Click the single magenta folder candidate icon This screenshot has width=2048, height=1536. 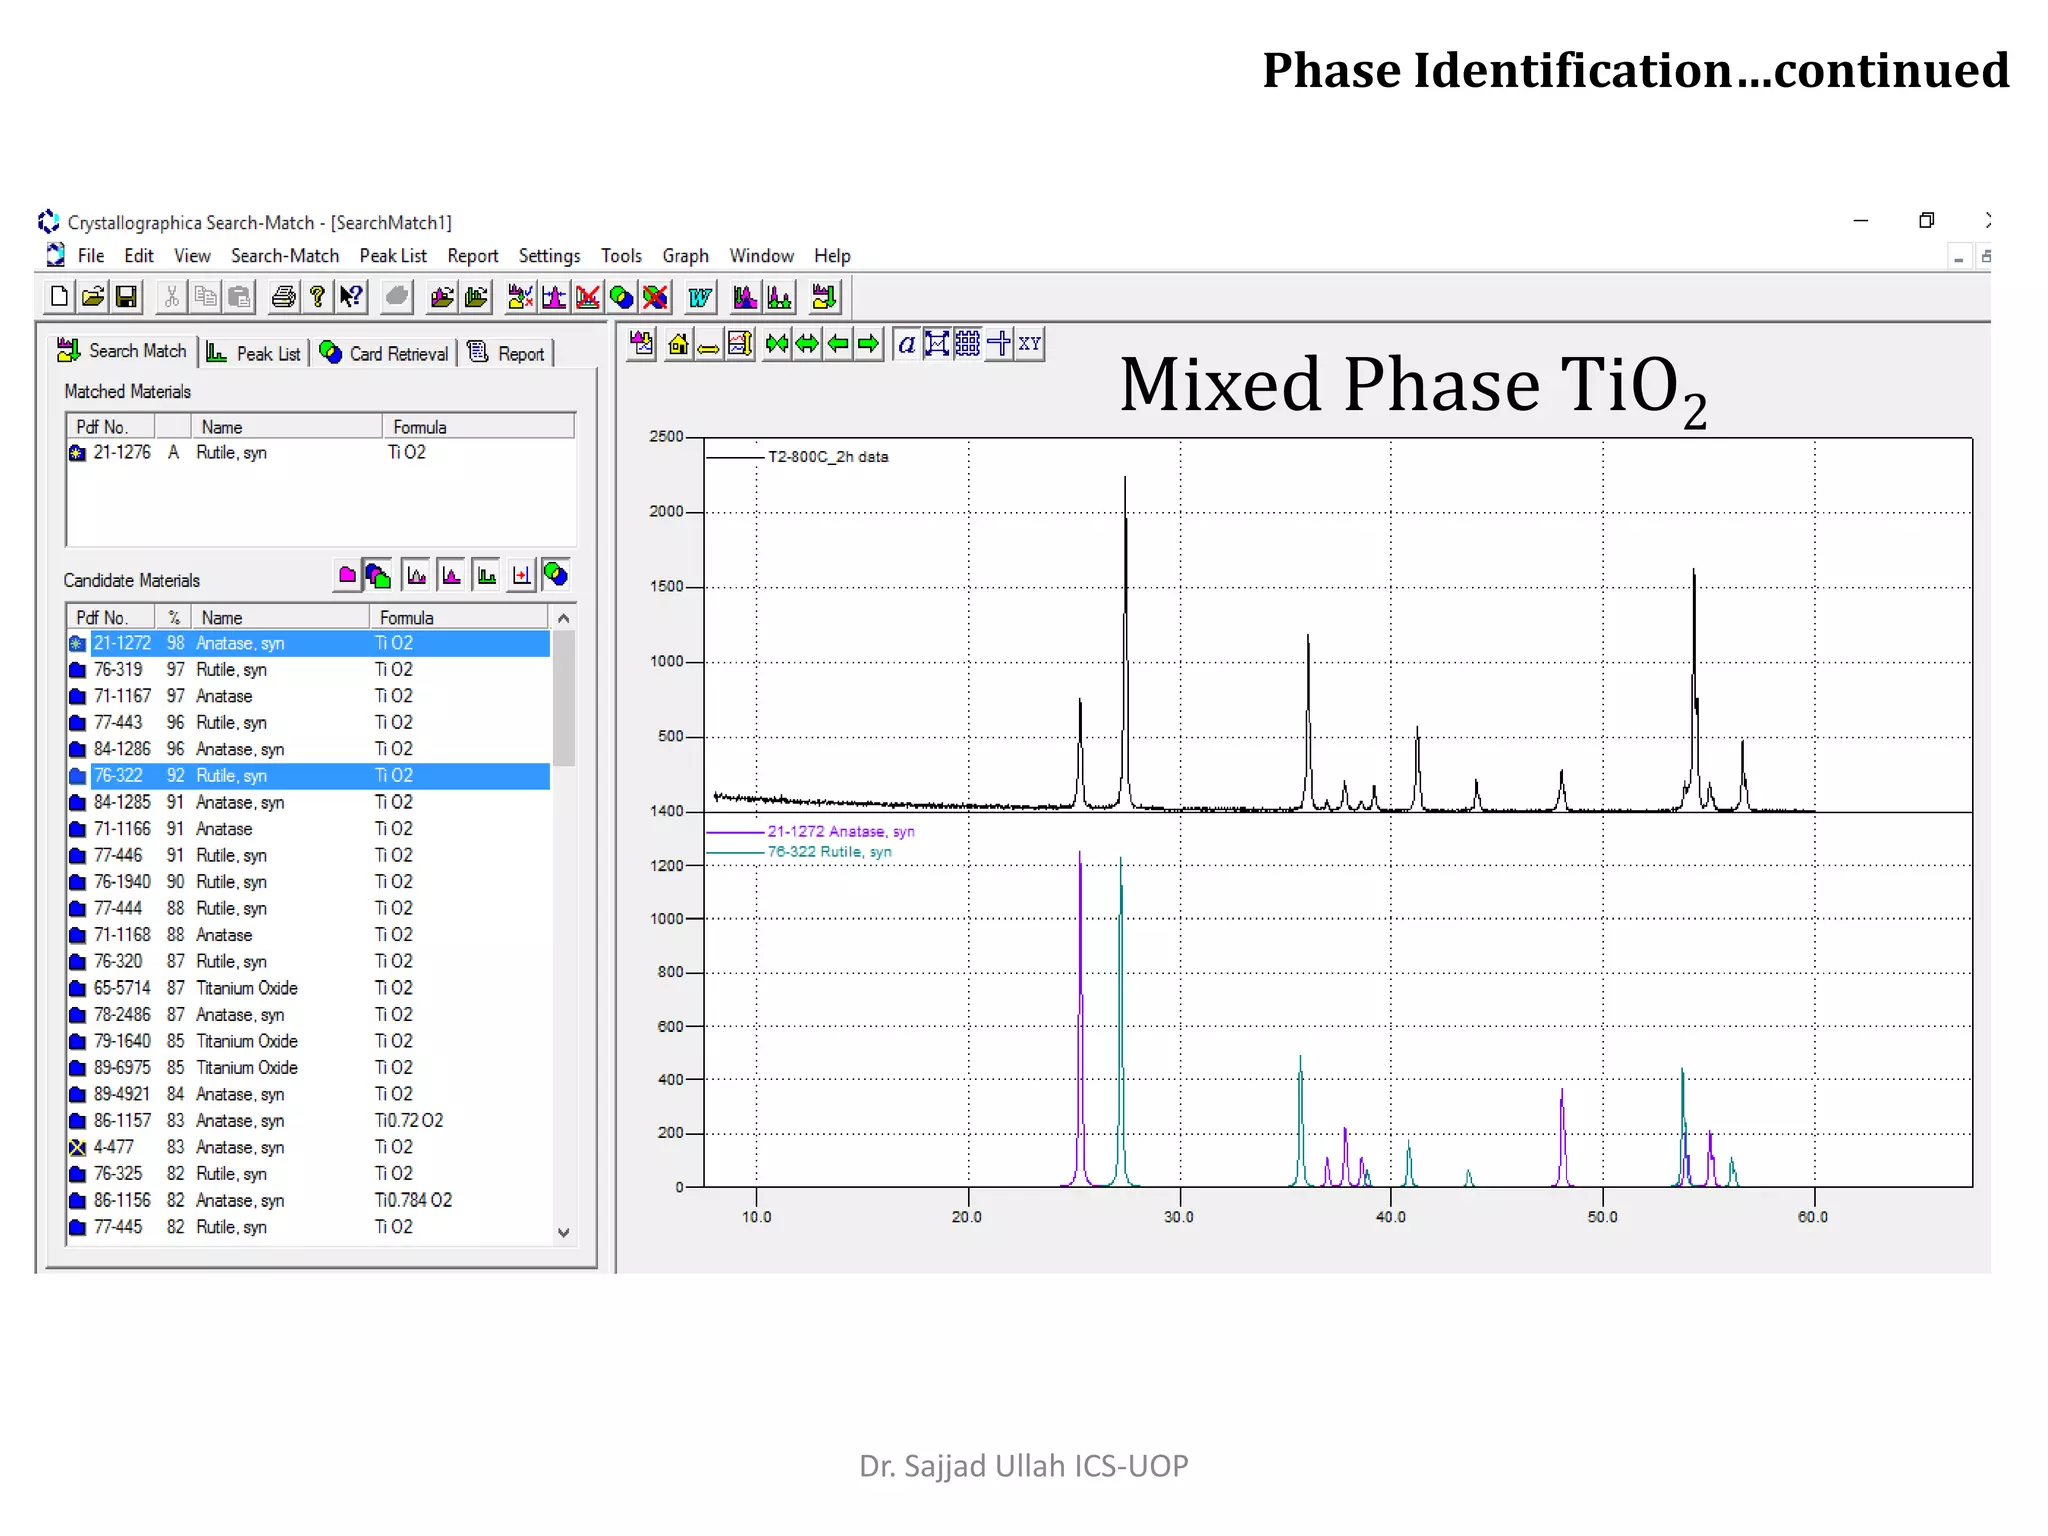click(347, 575)
